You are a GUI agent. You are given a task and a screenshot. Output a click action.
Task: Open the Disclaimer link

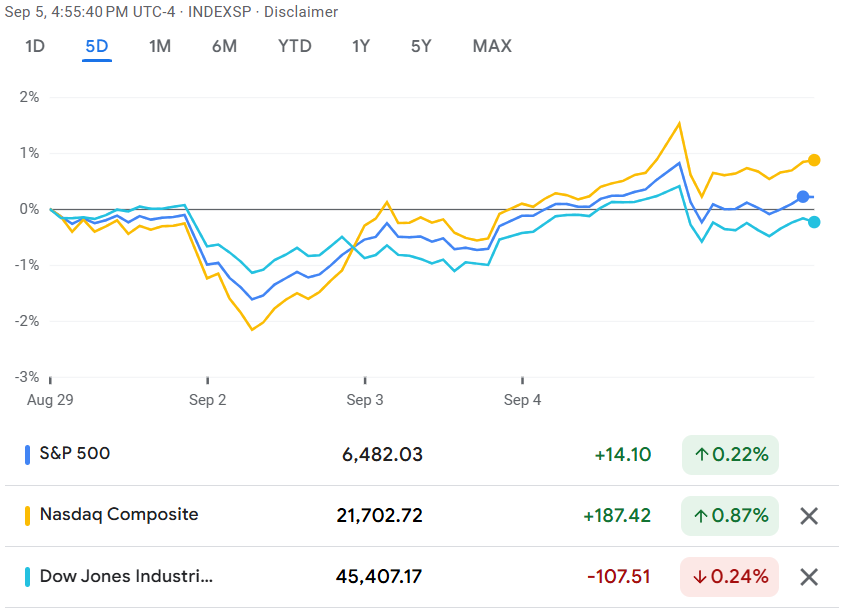click(301, 12)
